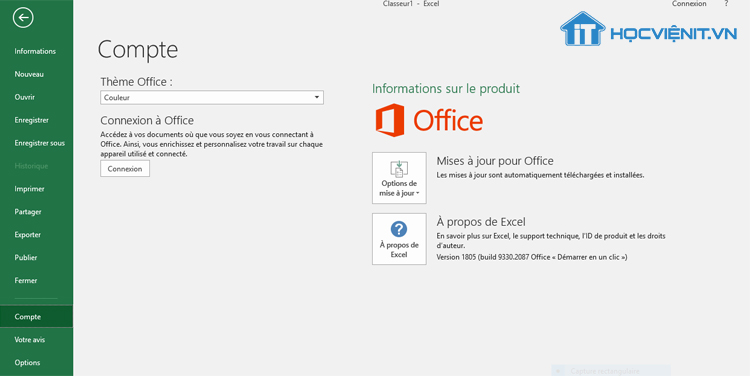Open the Informations page
750x376 pixels.
click(35, 51)
